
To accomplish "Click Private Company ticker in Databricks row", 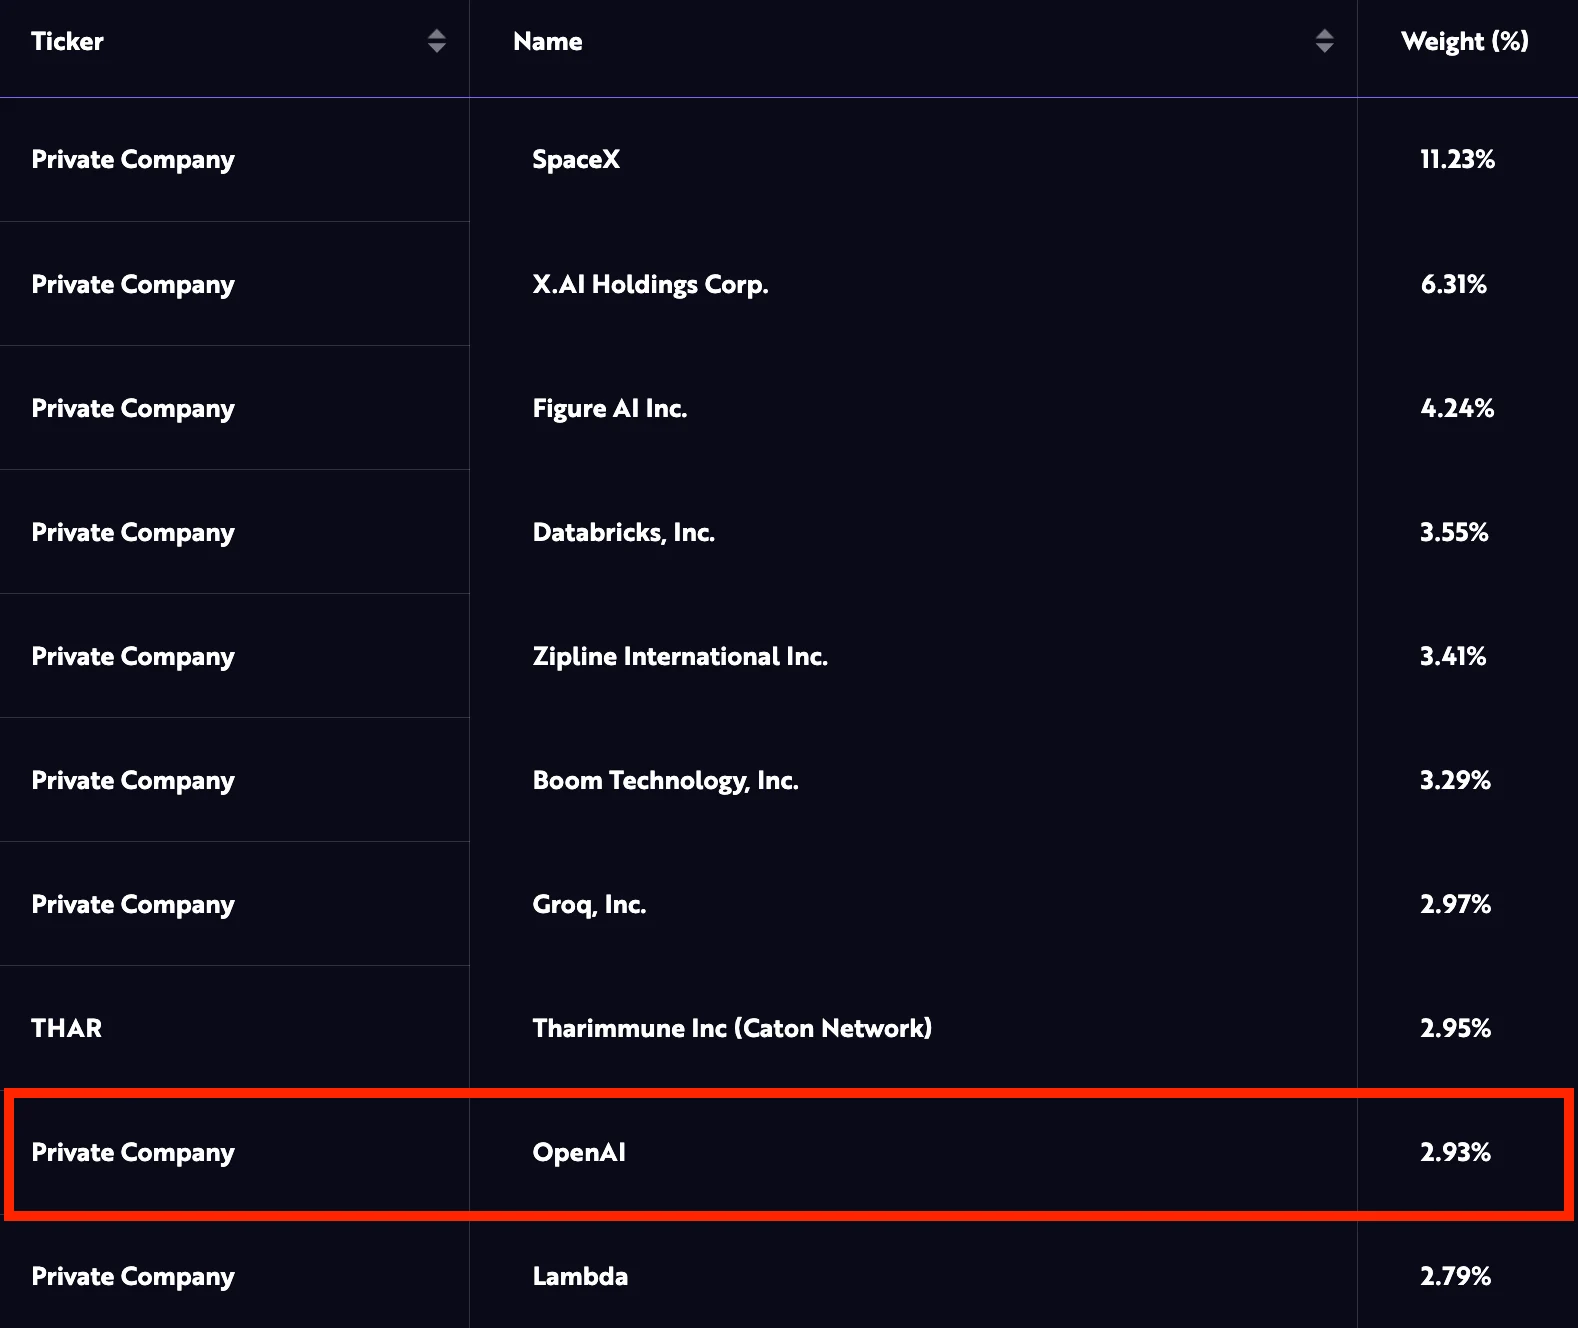I will pyautogui.click(x=133, y=533).
